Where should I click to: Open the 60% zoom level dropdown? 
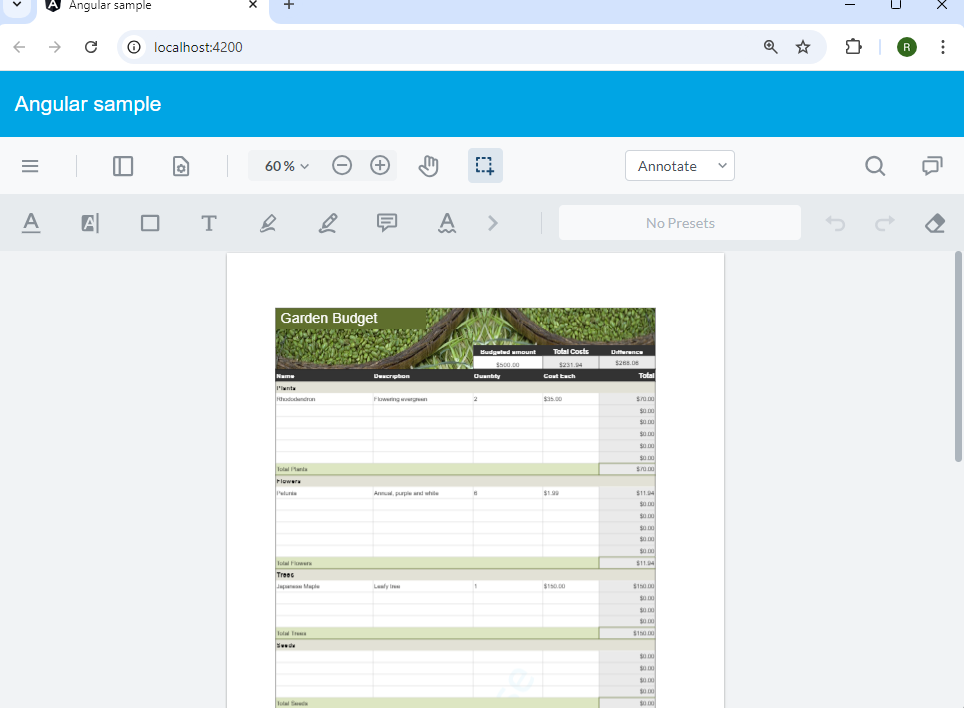pyautogui.click(x=284, y=166)
